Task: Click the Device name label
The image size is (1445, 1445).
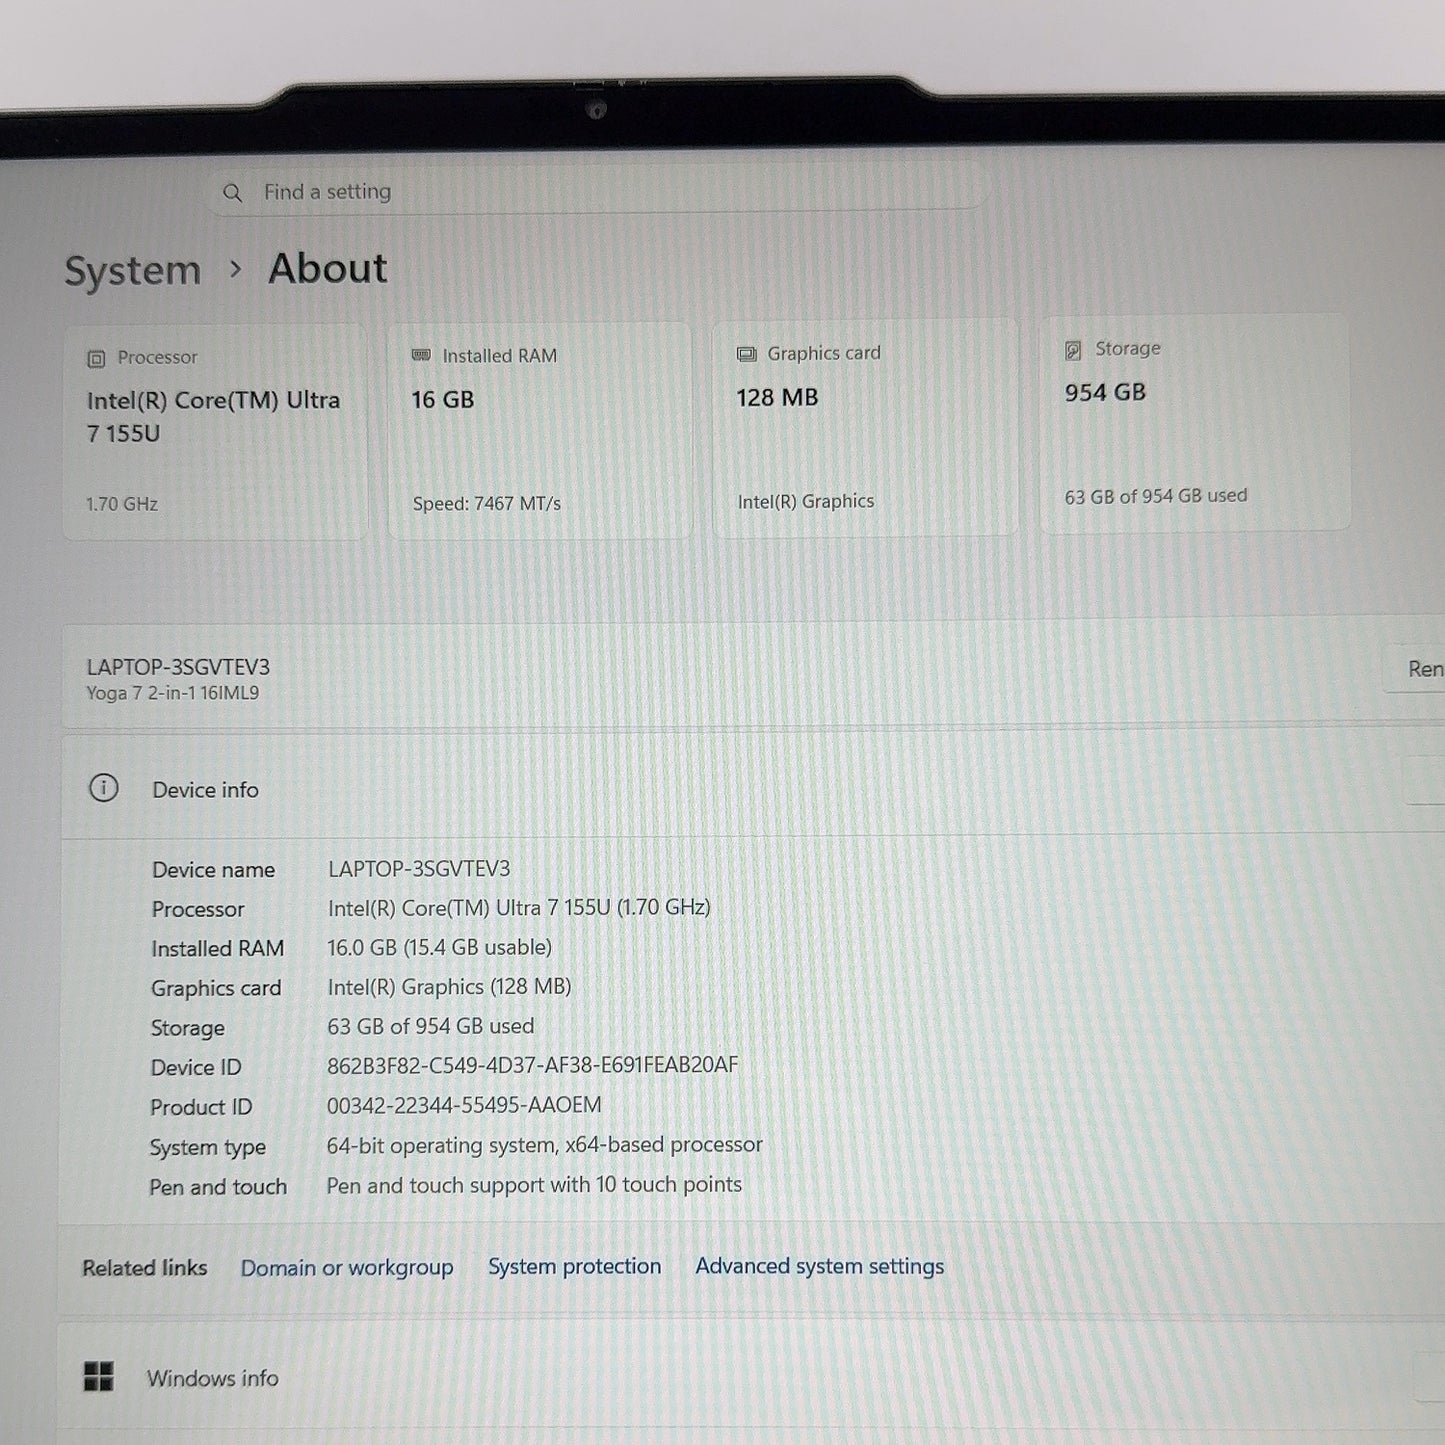Action: 213,870
